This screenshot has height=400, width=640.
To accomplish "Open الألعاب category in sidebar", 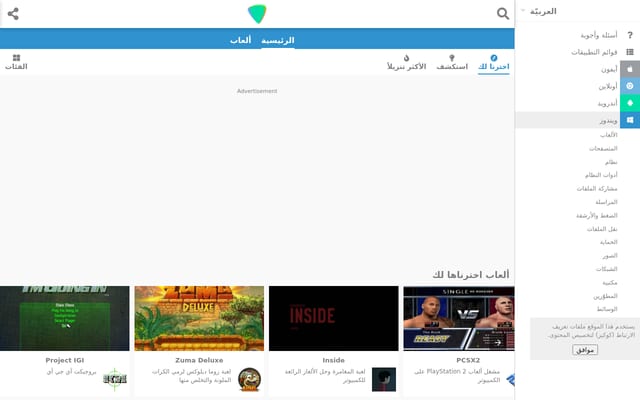I will [x=609, y=135].
